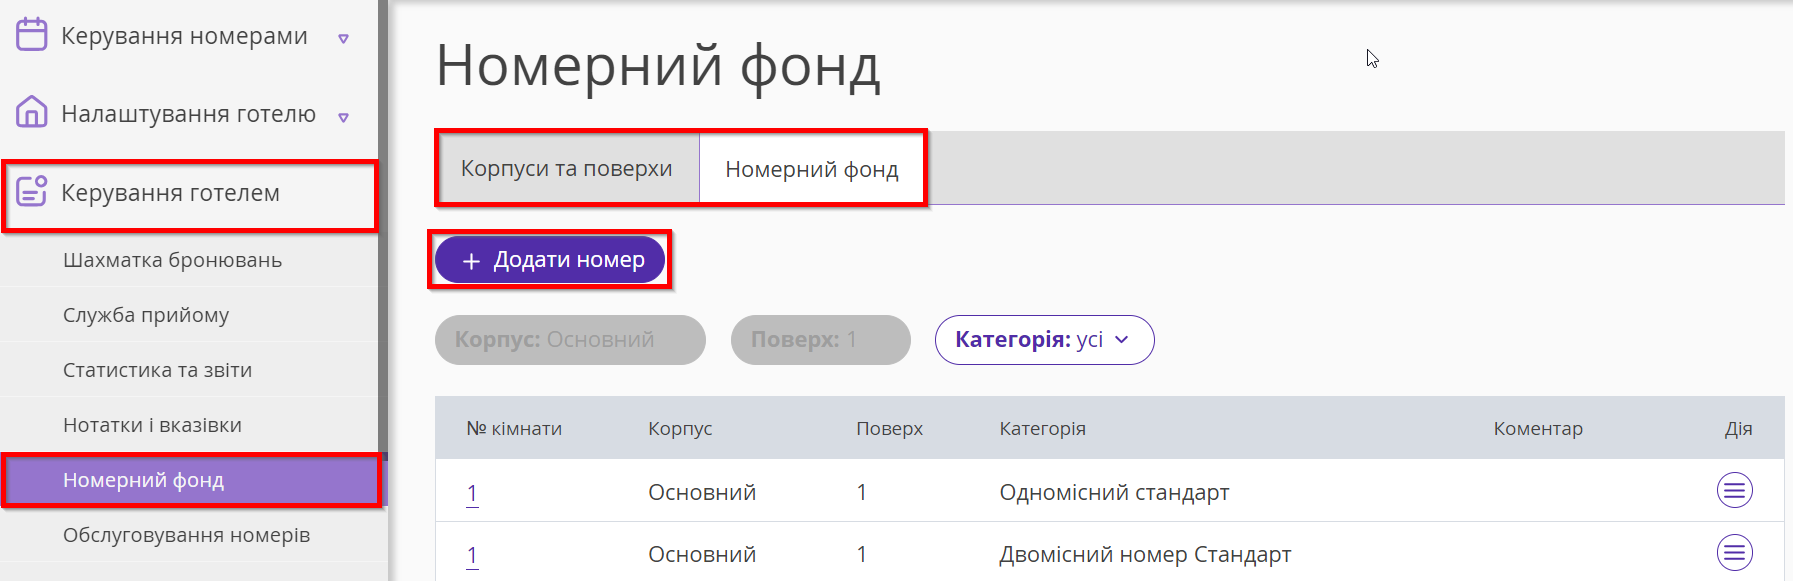Select the Номерний фонд tab
1793x581 pixels.
812,169
